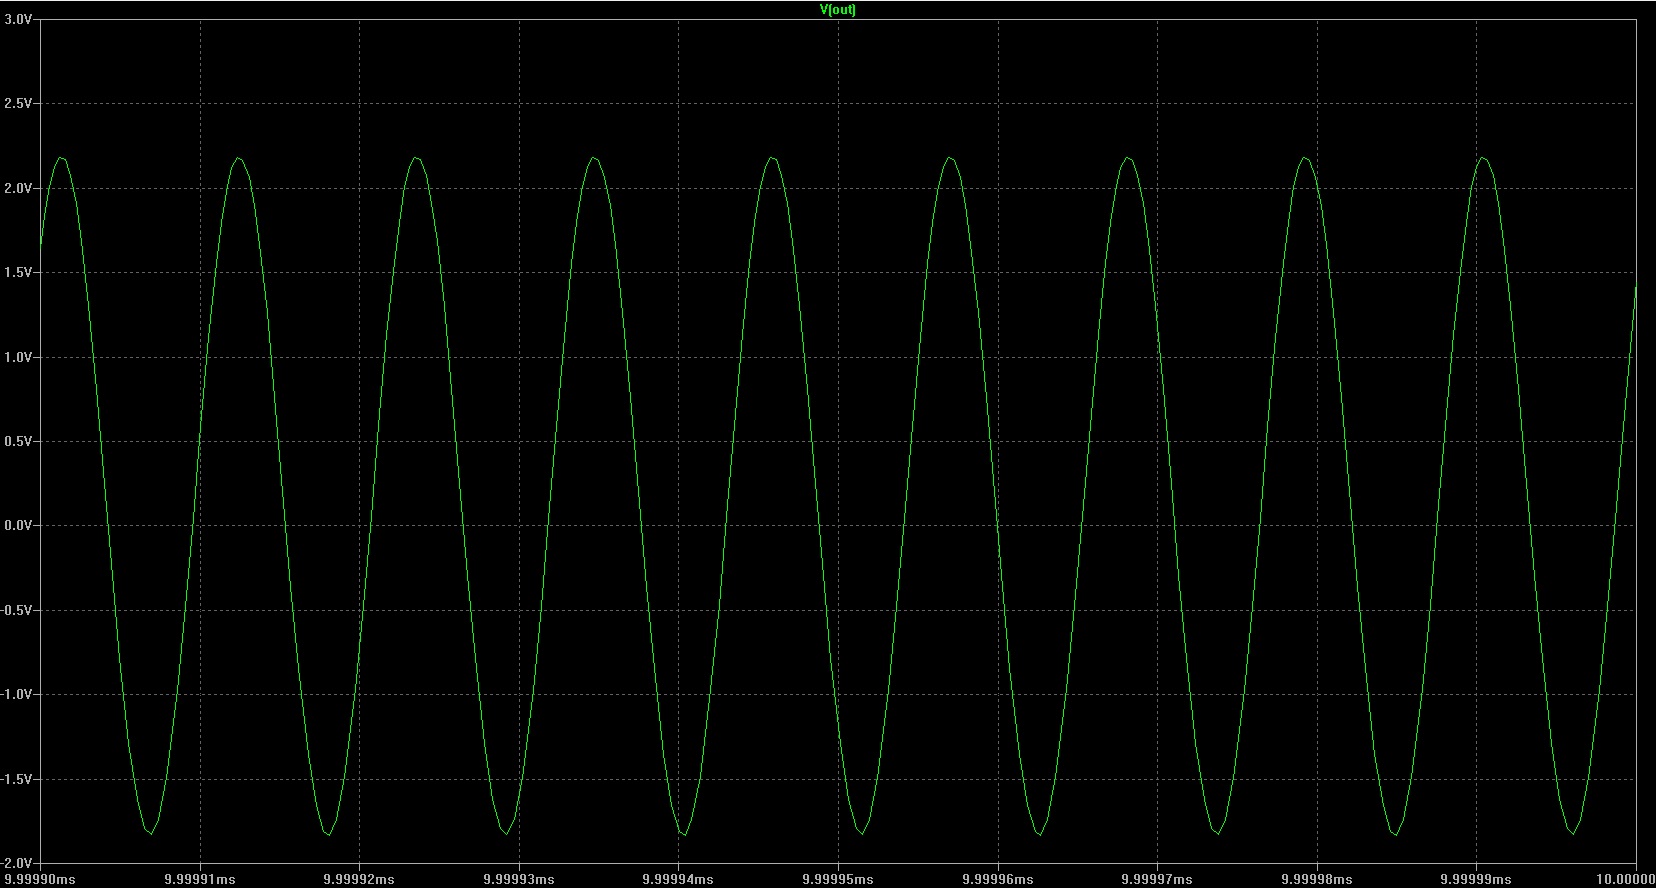
Task: Click the 1.0V vertical axis label
Action: 18,357
